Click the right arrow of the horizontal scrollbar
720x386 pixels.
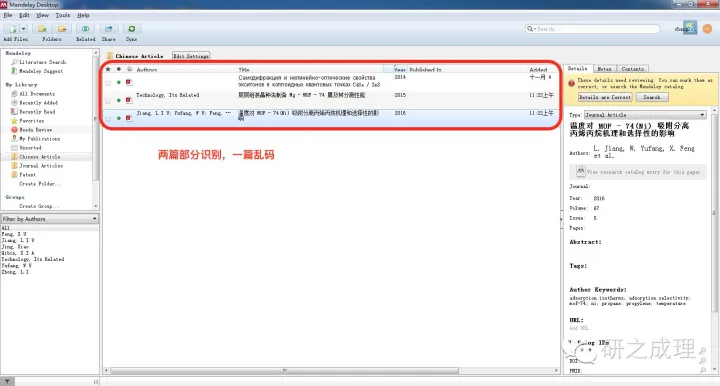point(557,370)
